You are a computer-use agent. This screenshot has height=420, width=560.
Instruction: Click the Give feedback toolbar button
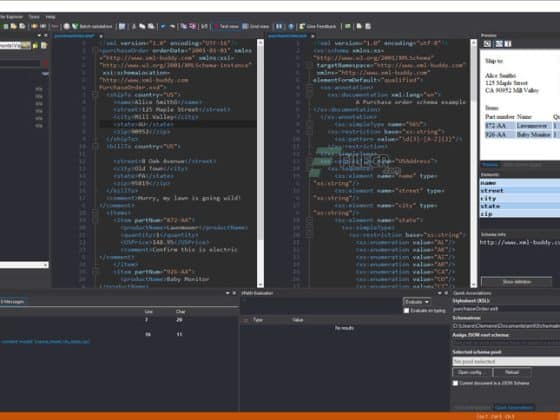pyautogui.click(x=318, y=26)
